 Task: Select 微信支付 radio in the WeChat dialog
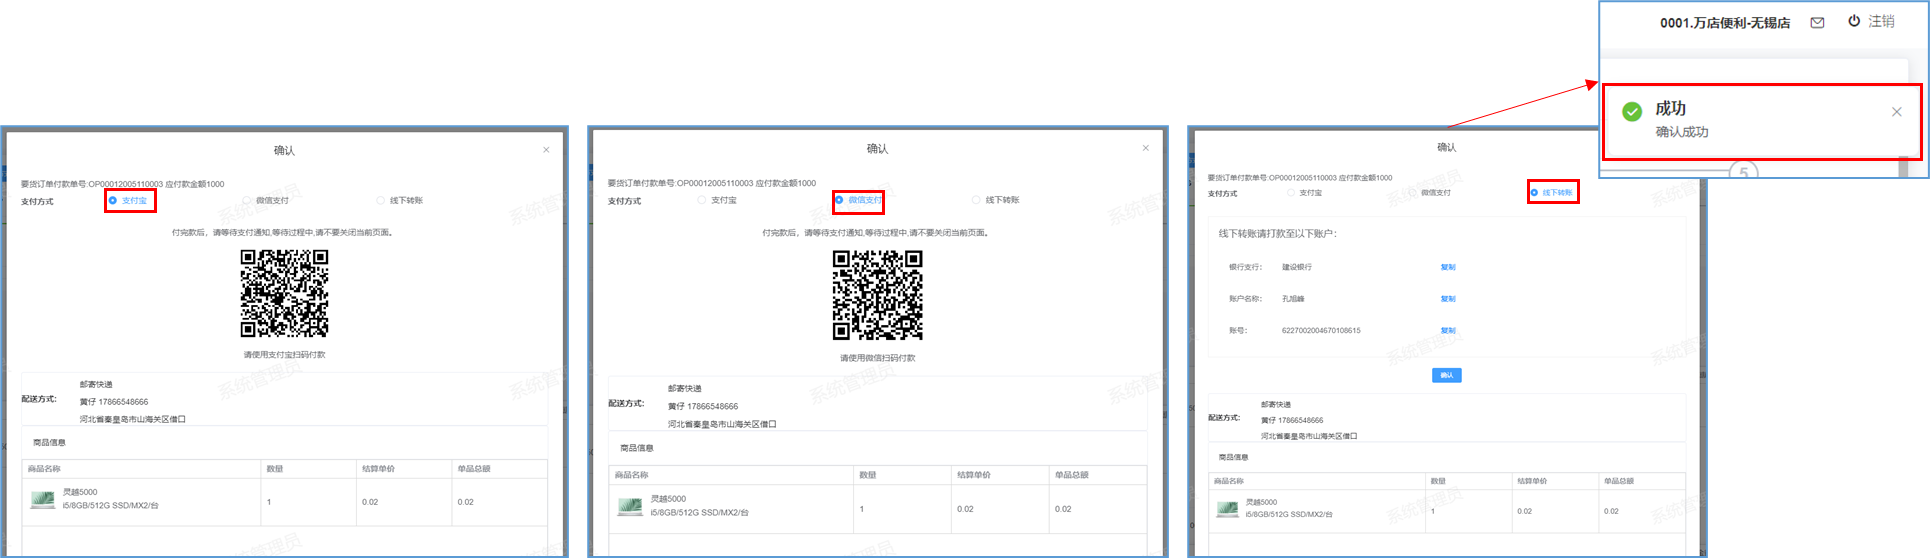coord(839,200)
